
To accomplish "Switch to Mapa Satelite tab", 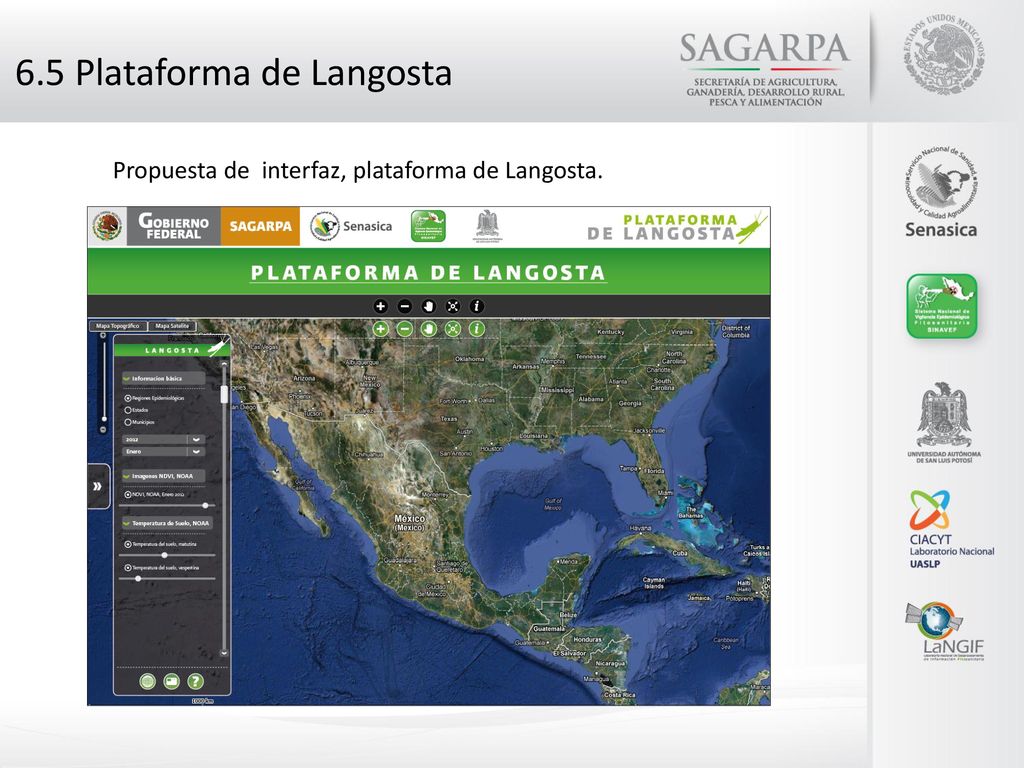I will point(172,326).
